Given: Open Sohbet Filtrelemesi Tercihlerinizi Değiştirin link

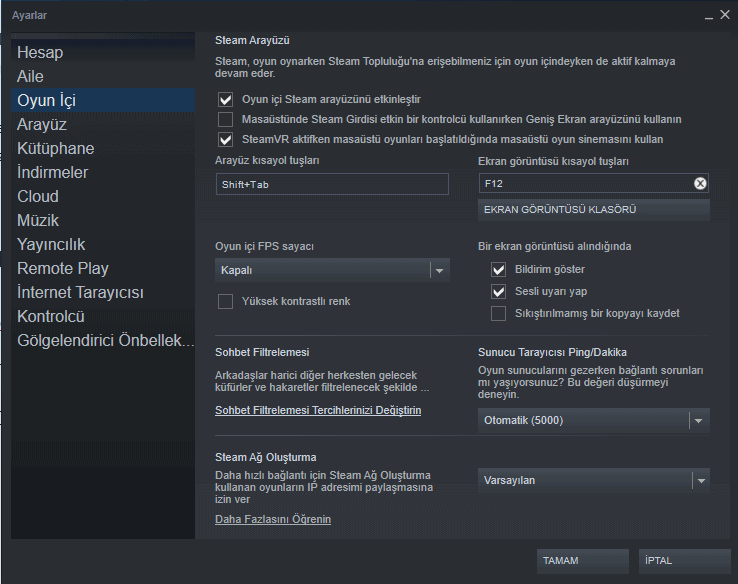Looking at the screenshot, I should point(318,411).
